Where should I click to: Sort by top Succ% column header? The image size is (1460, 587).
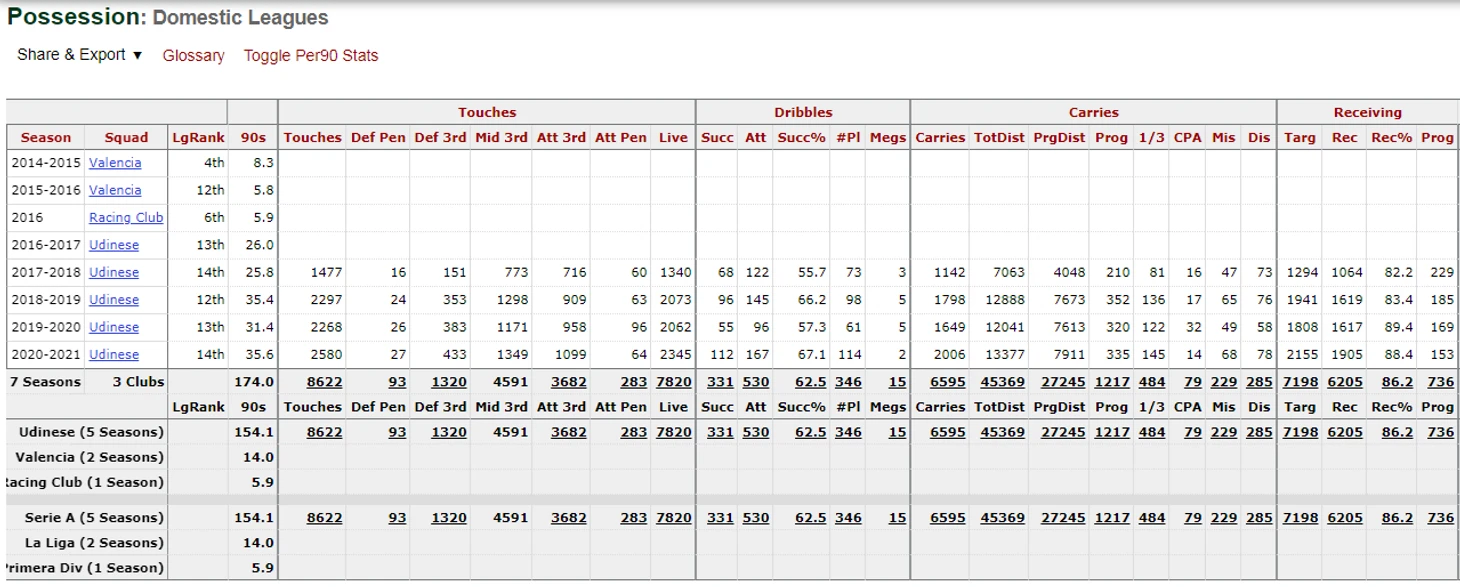801,138
